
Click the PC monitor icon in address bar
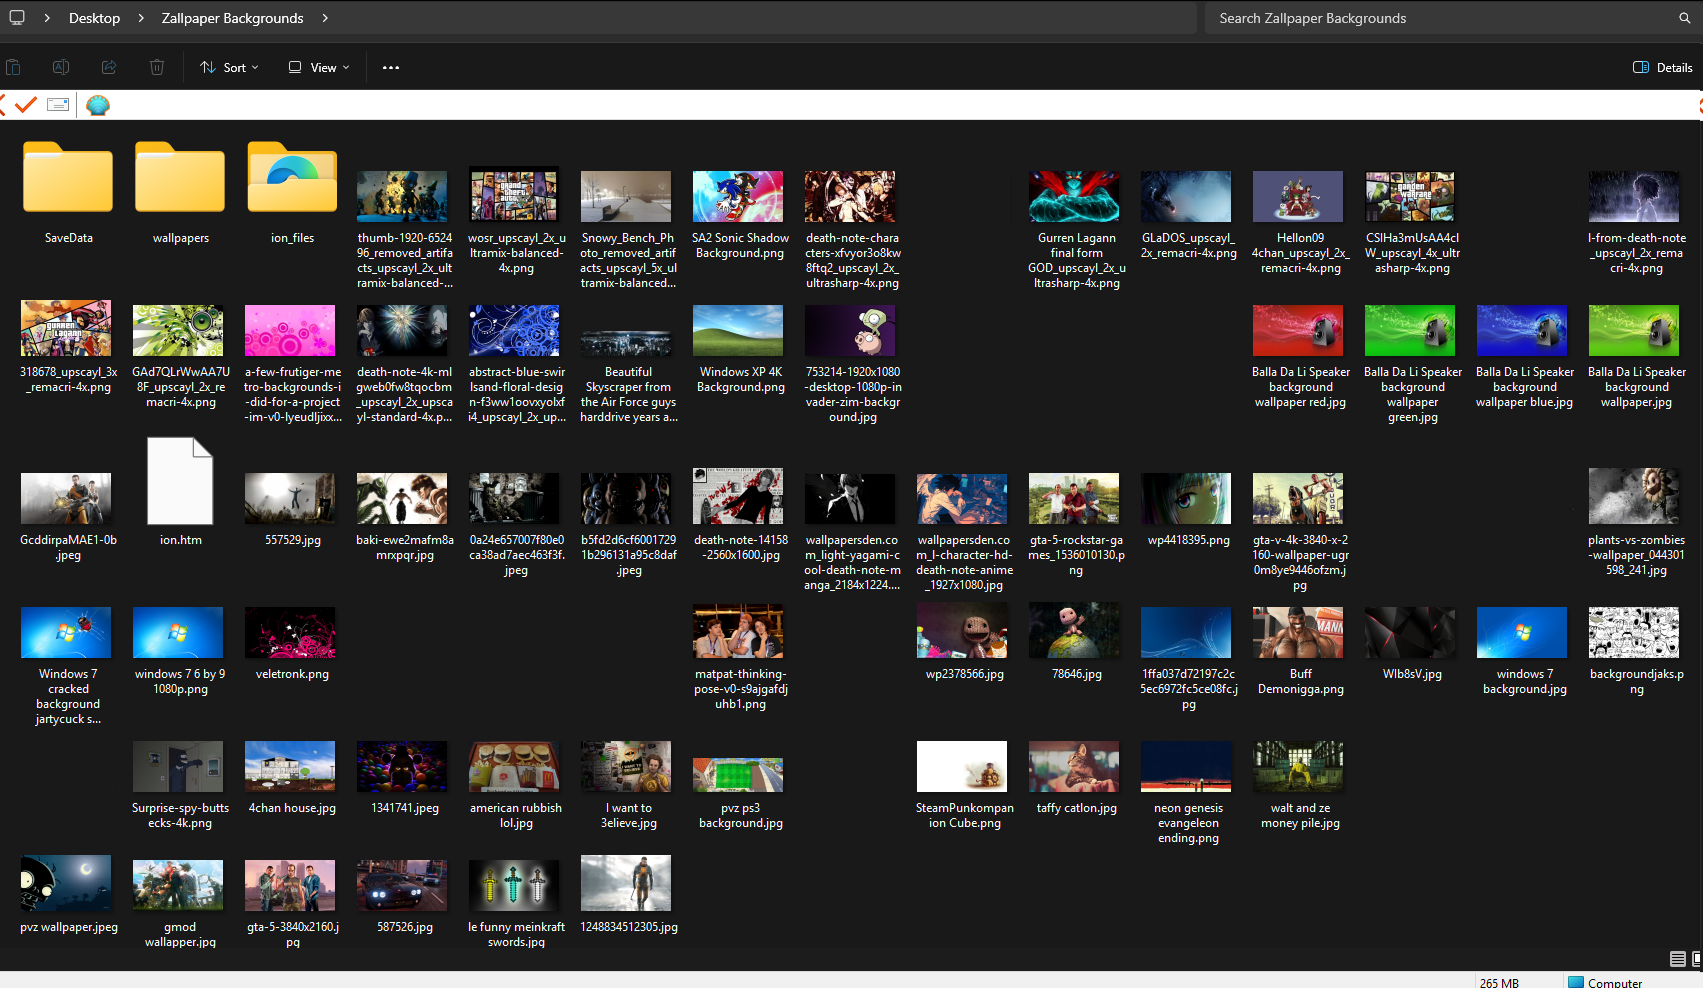coord(17,18)
